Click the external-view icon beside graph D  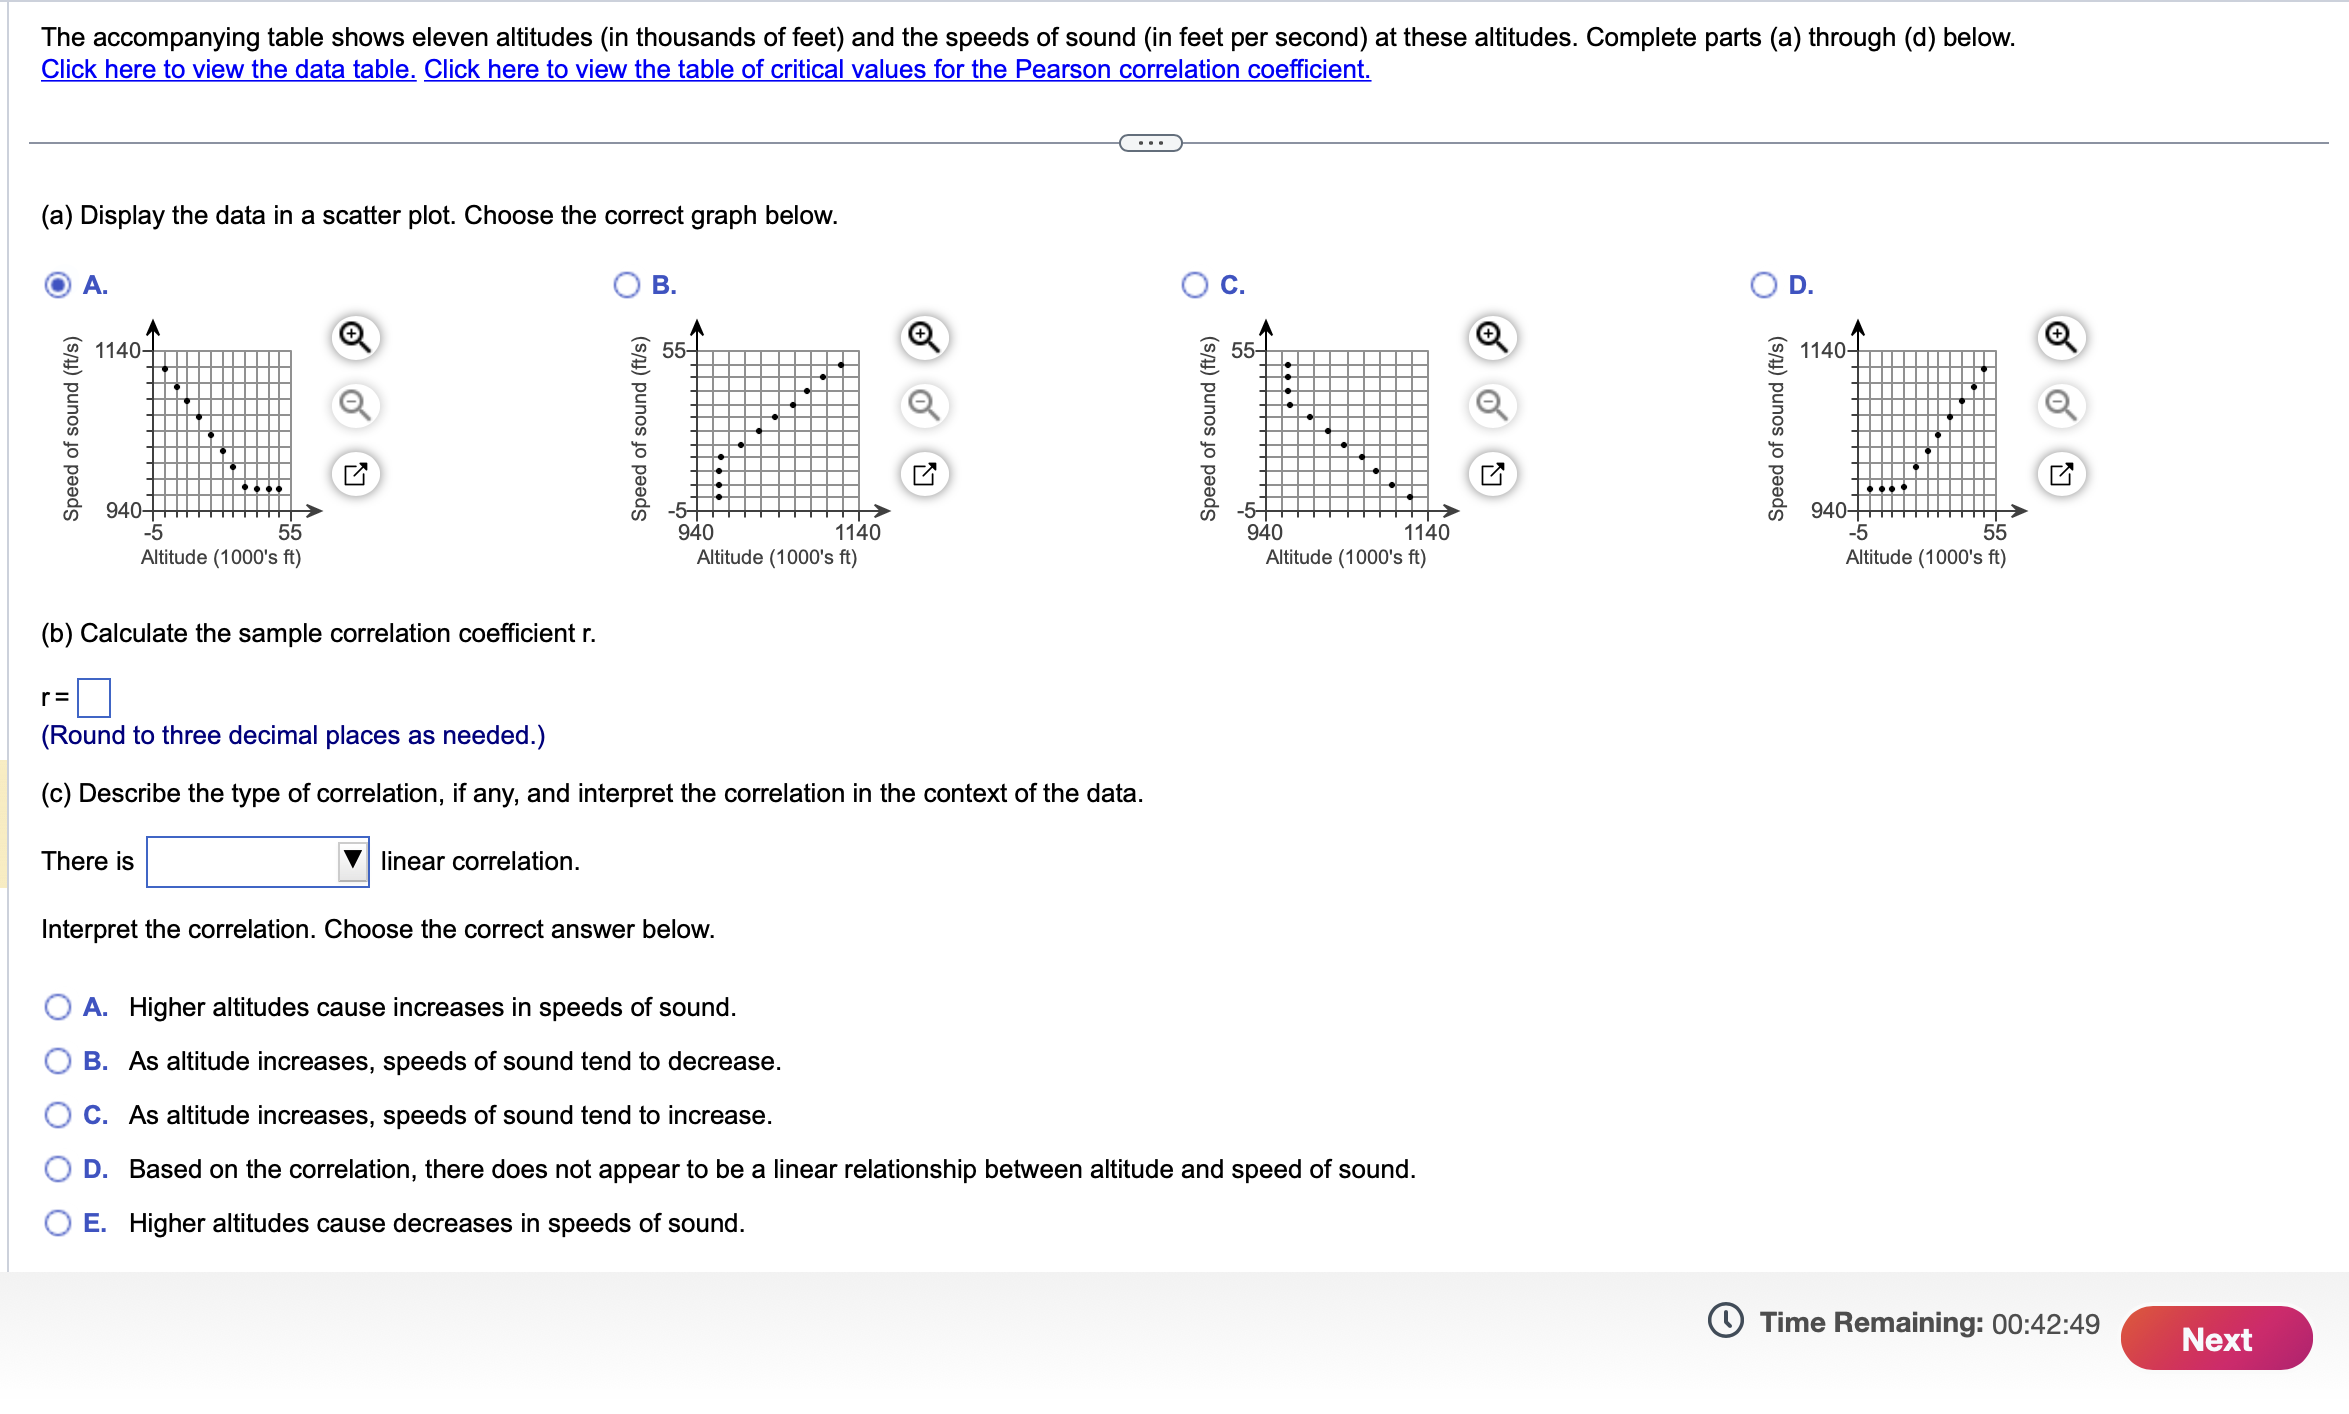tap(2062, 473)
